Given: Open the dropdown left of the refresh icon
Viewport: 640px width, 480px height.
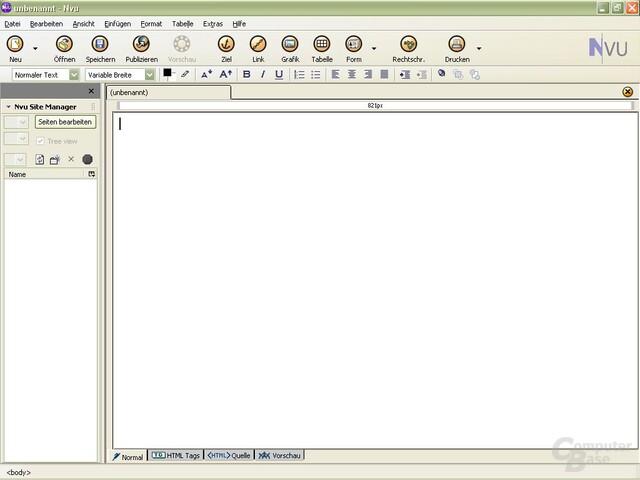Looking at the screenshot, I should point(16,160).
